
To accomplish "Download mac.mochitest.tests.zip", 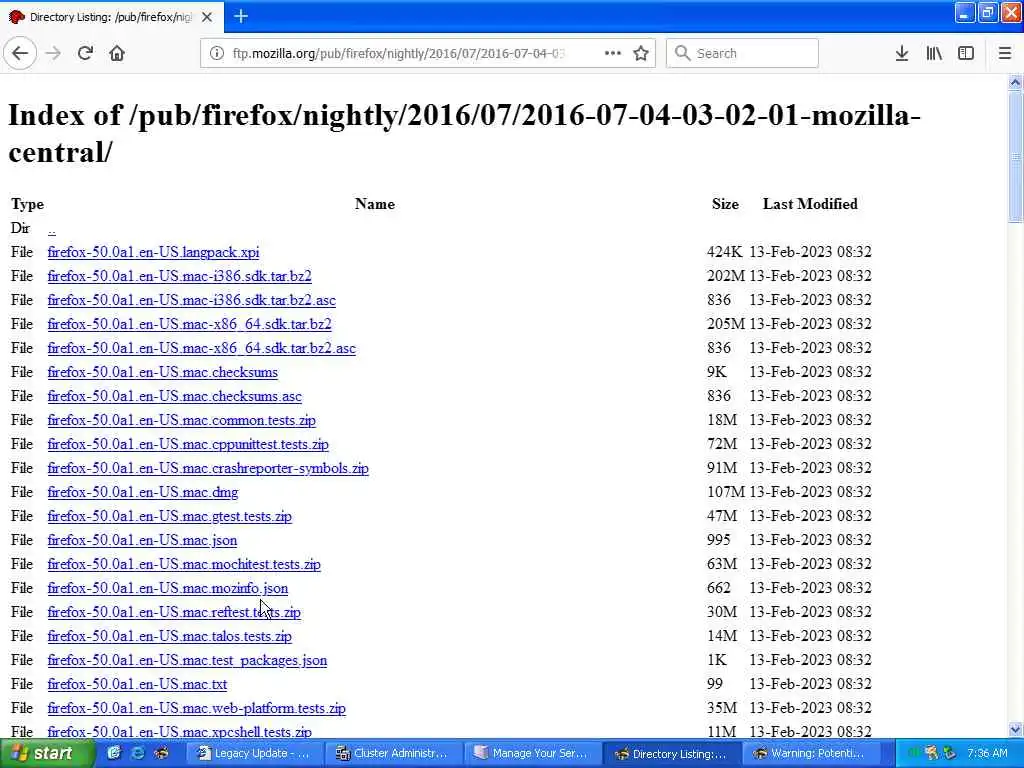I will 184,564.
